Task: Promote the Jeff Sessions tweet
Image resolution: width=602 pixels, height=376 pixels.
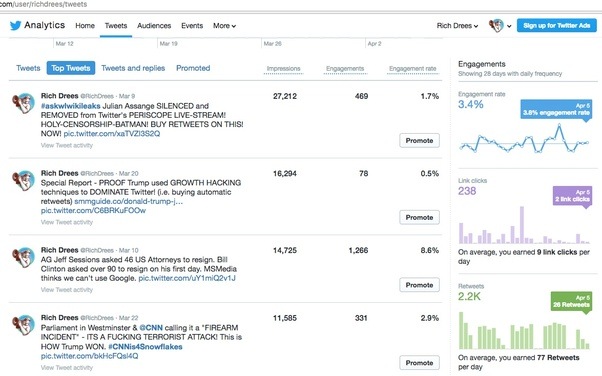Action: (x=419, y=285)
